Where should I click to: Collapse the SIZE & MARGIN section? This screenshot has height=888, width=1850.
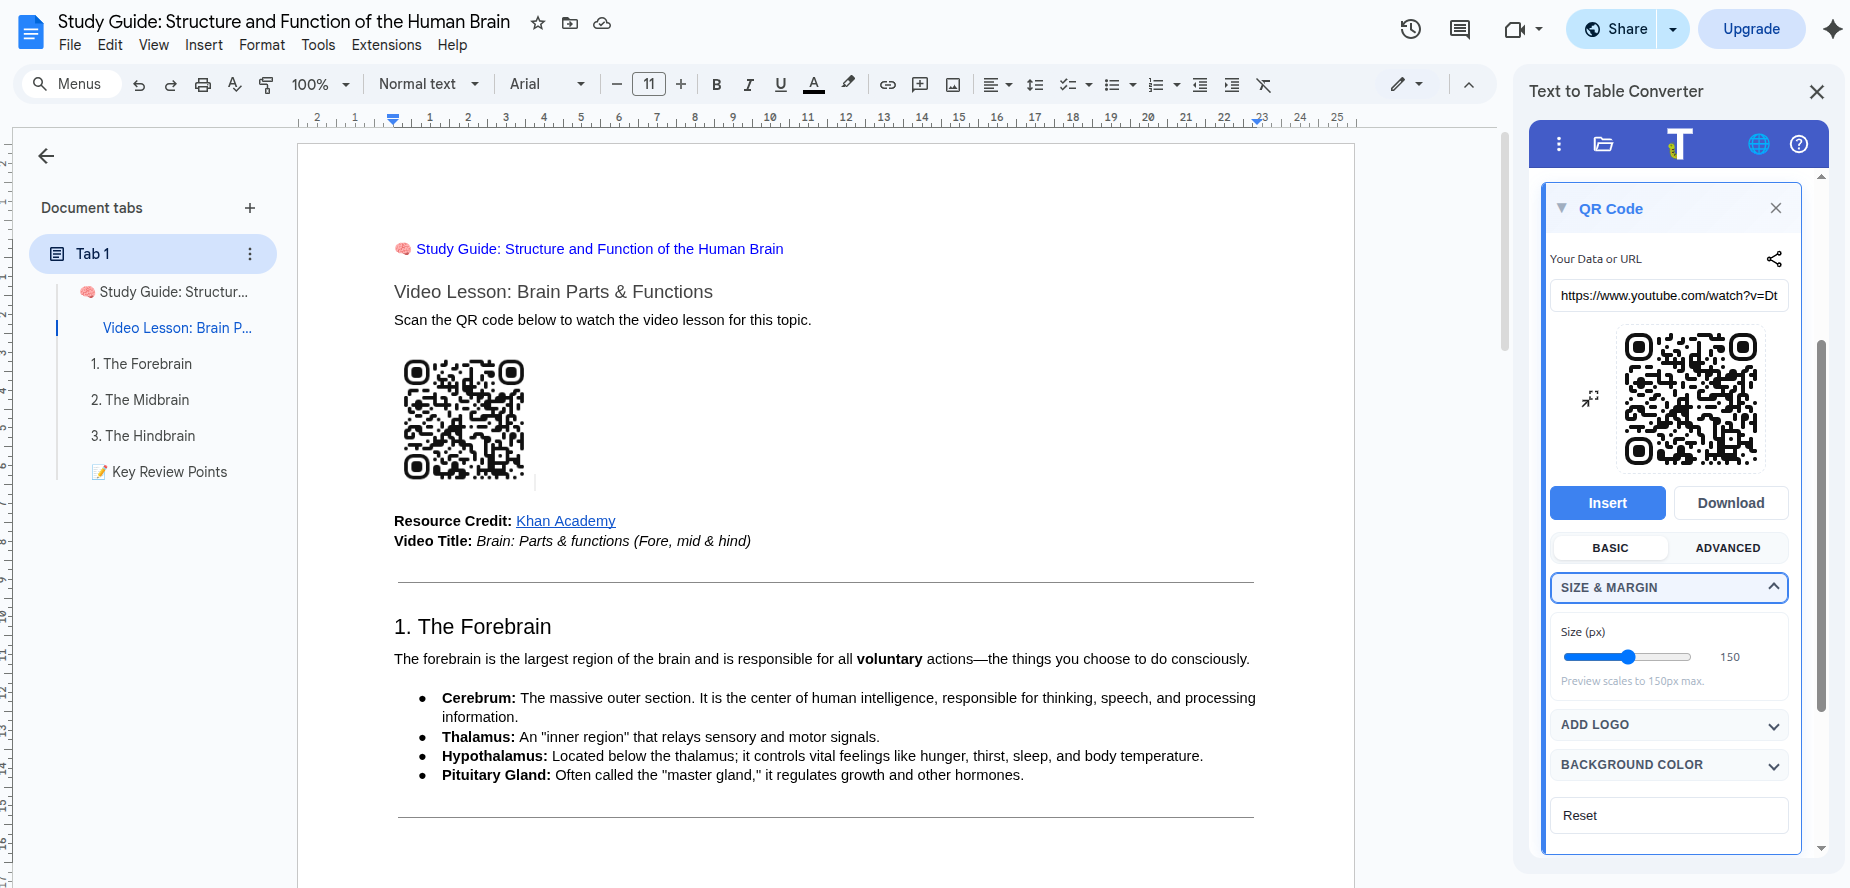(1668, 588)
